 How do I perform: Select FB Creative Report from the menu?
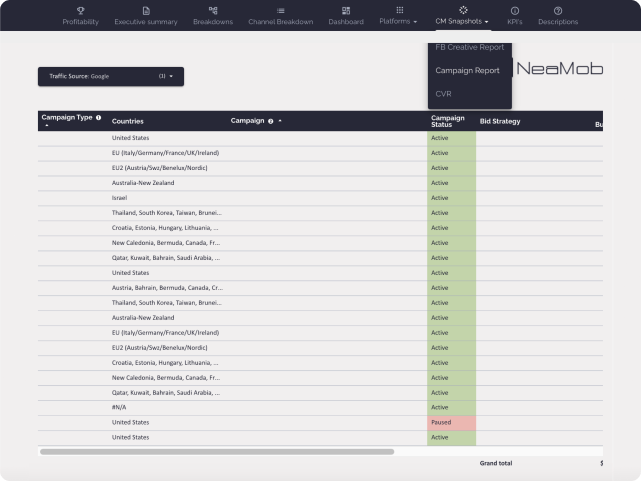click(469, 47)
